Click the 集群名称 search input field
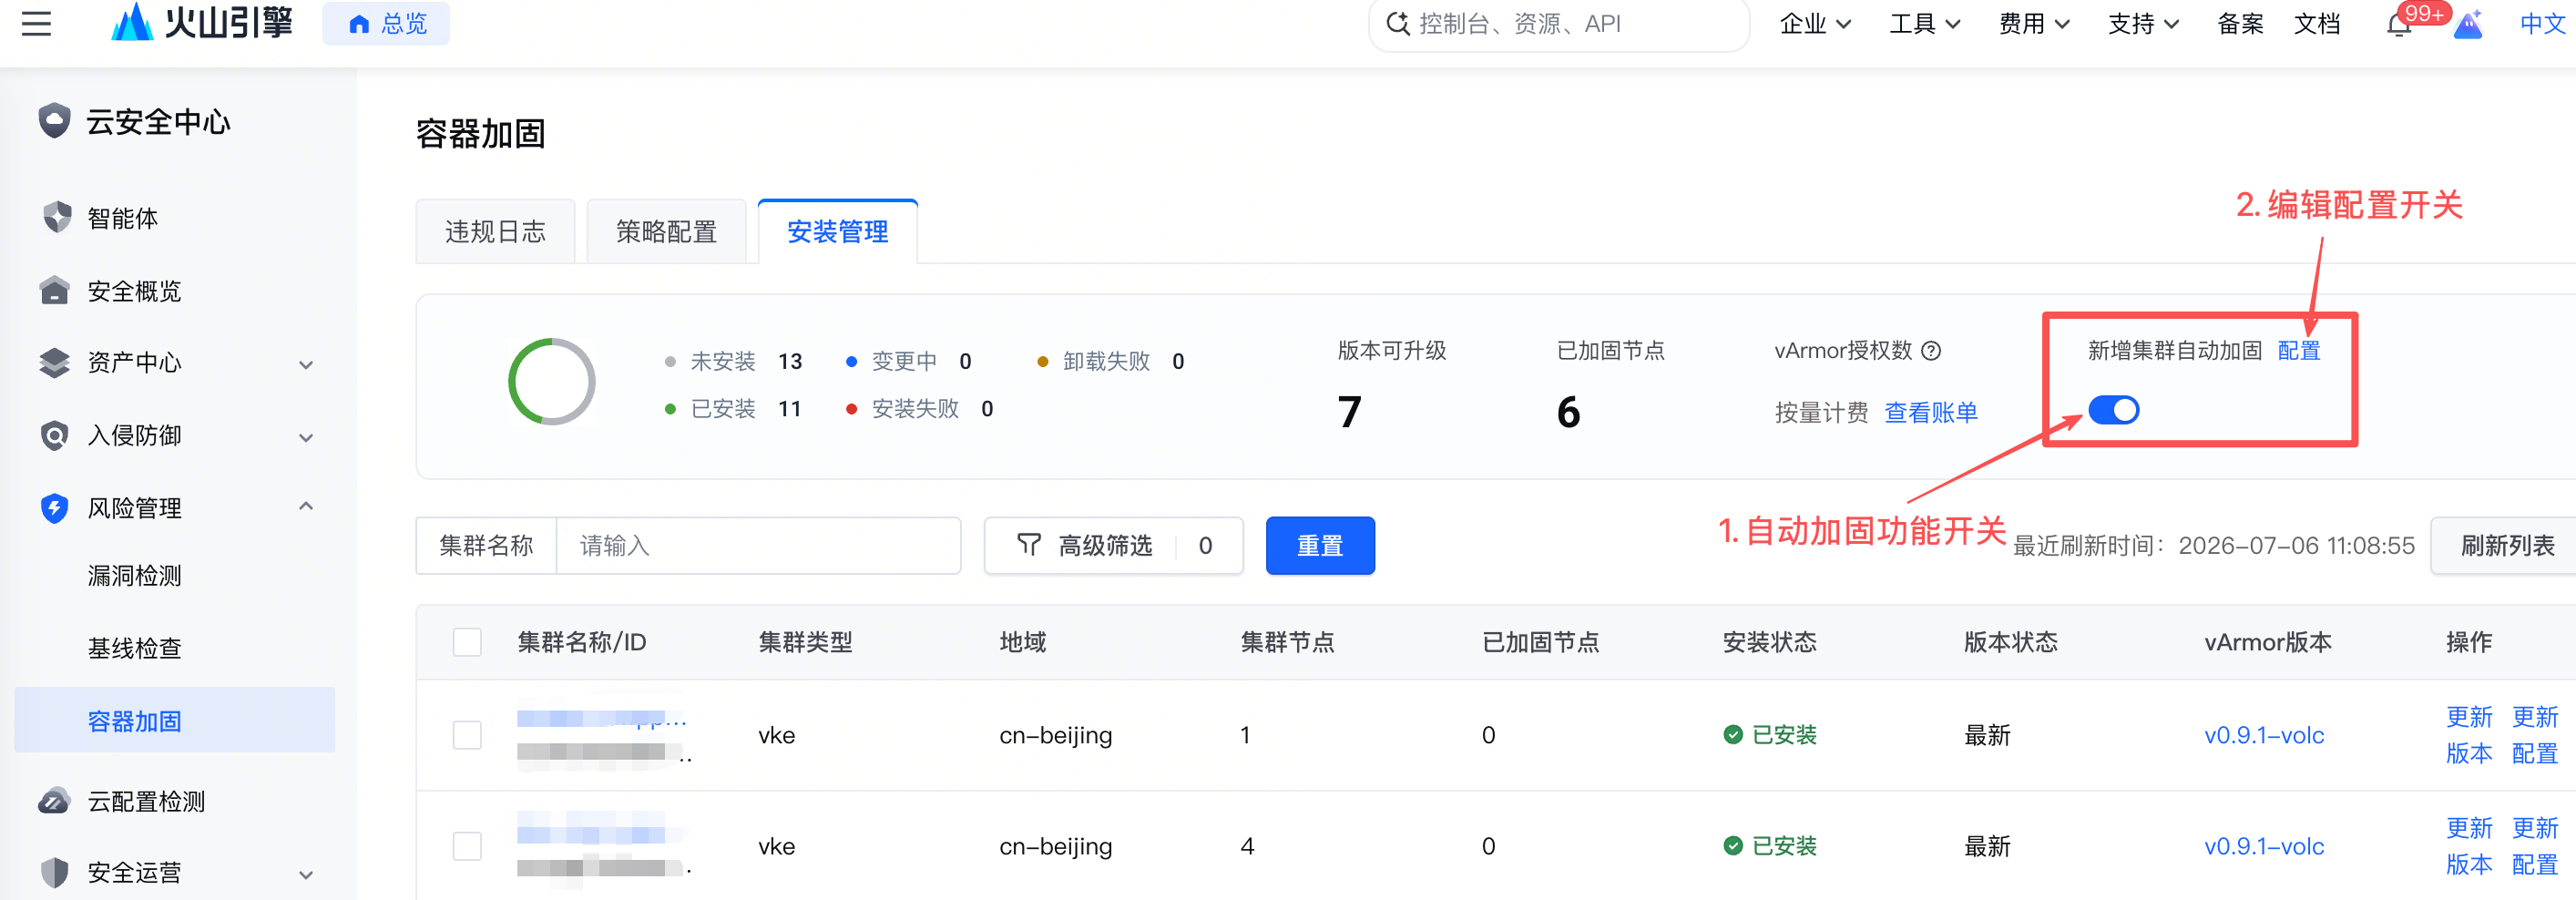Image resolution: width=2576 pixels, height=900 pixels. (x=758, y=546)
